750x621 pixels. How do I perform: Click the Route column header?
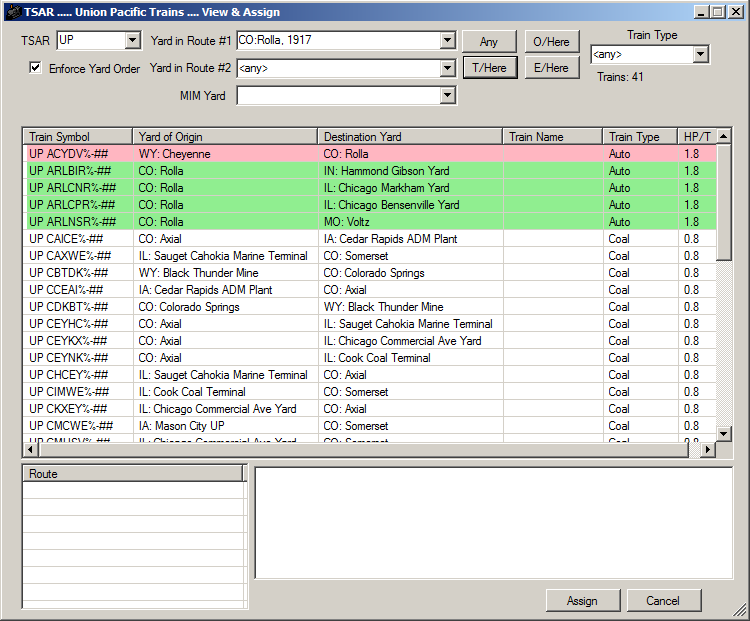click(x=133, y=474)
